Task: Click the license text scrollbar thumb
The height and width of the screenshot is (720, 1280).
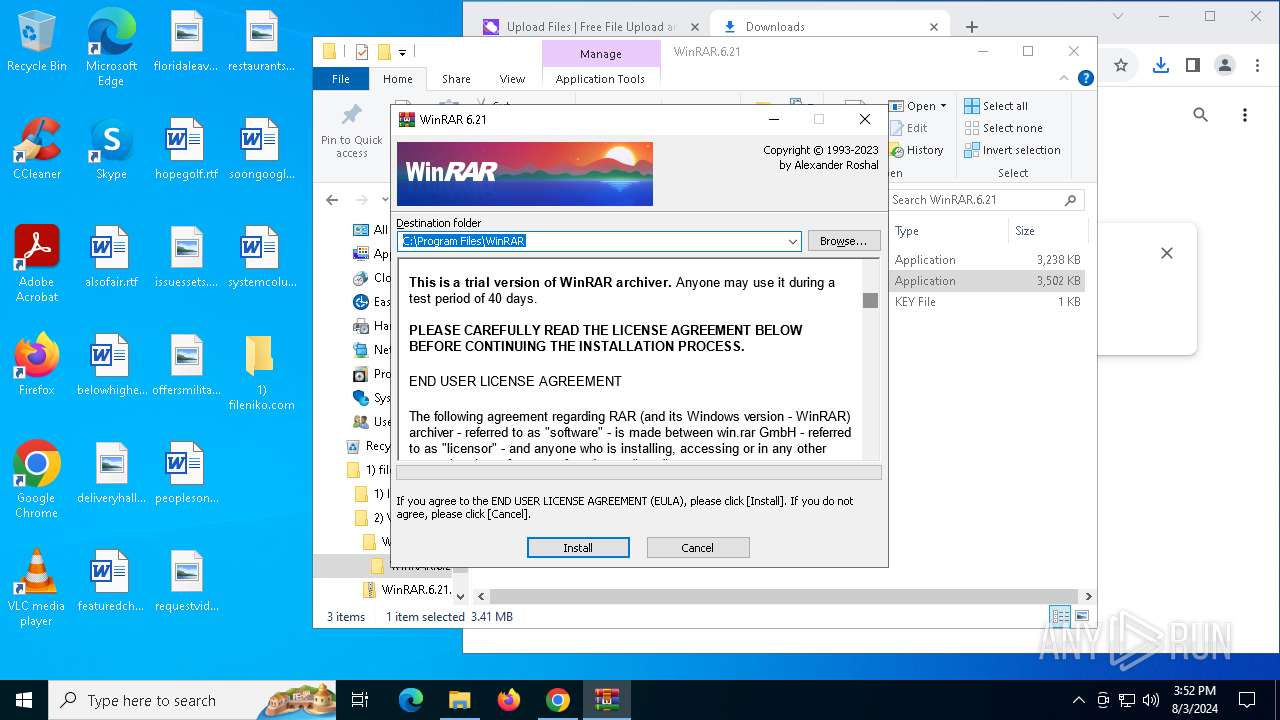Action: (x=870, y=300)
